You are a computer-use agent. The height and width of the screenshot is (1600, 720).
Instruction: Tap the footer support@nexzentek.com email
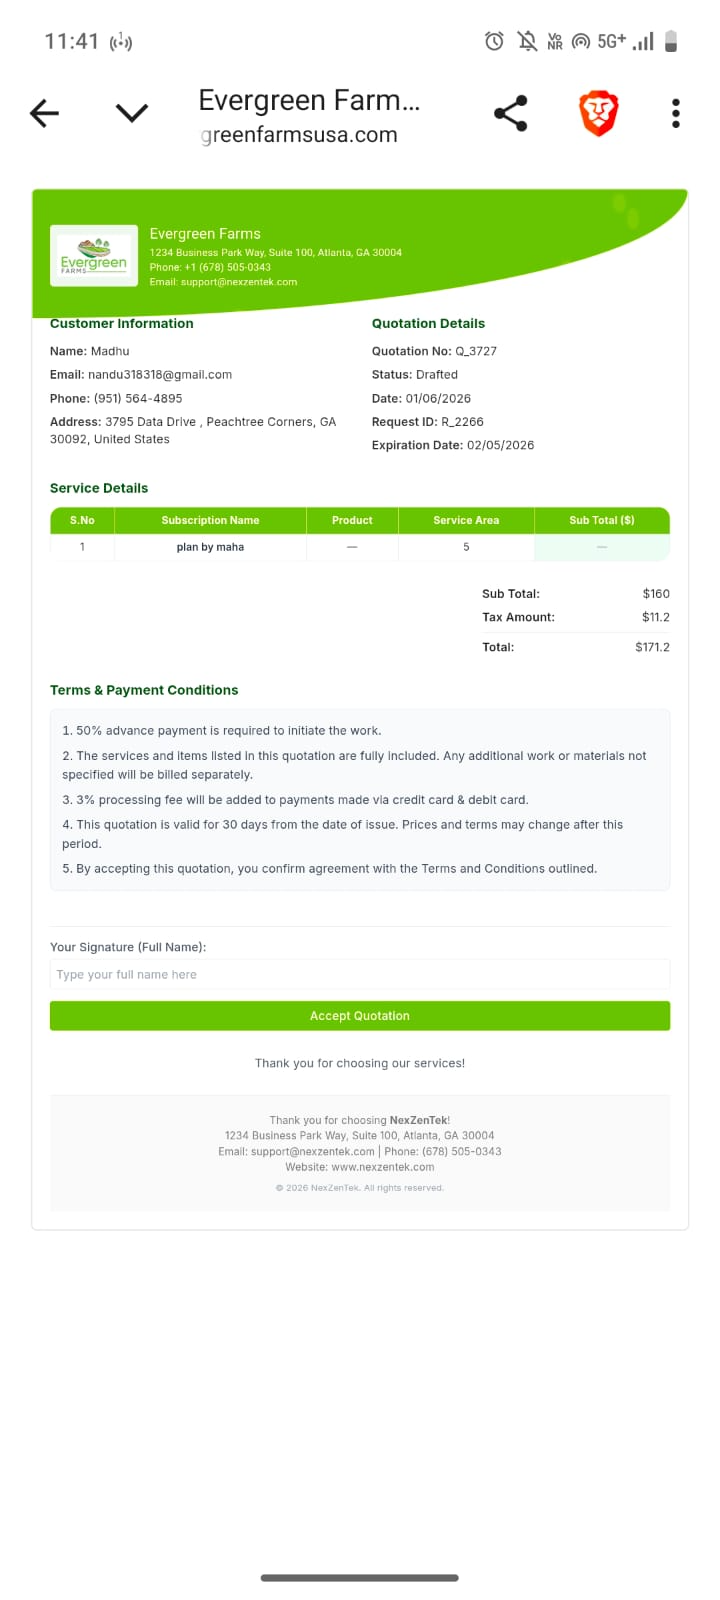[313, 1151]
